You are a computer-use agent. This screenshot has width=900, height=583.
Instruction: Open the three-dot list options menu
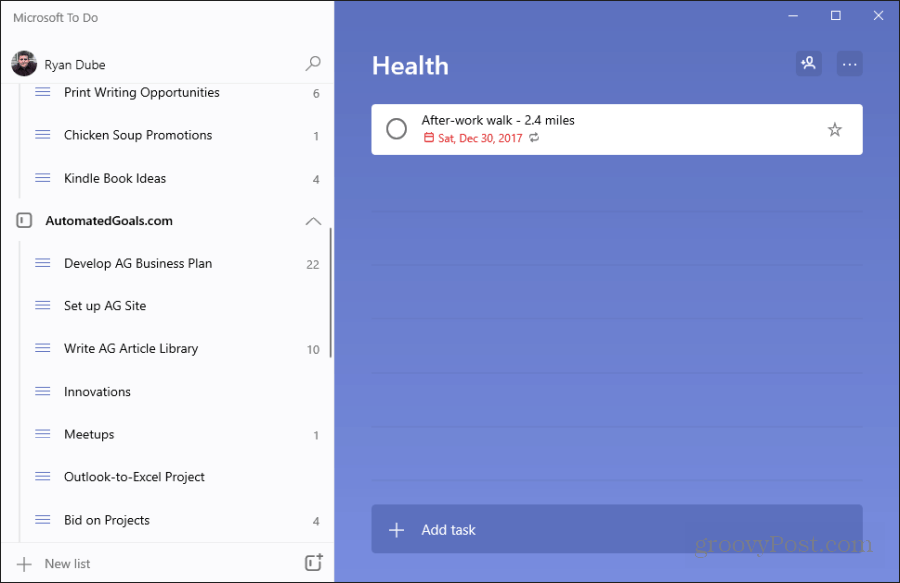tap(849, 64)
